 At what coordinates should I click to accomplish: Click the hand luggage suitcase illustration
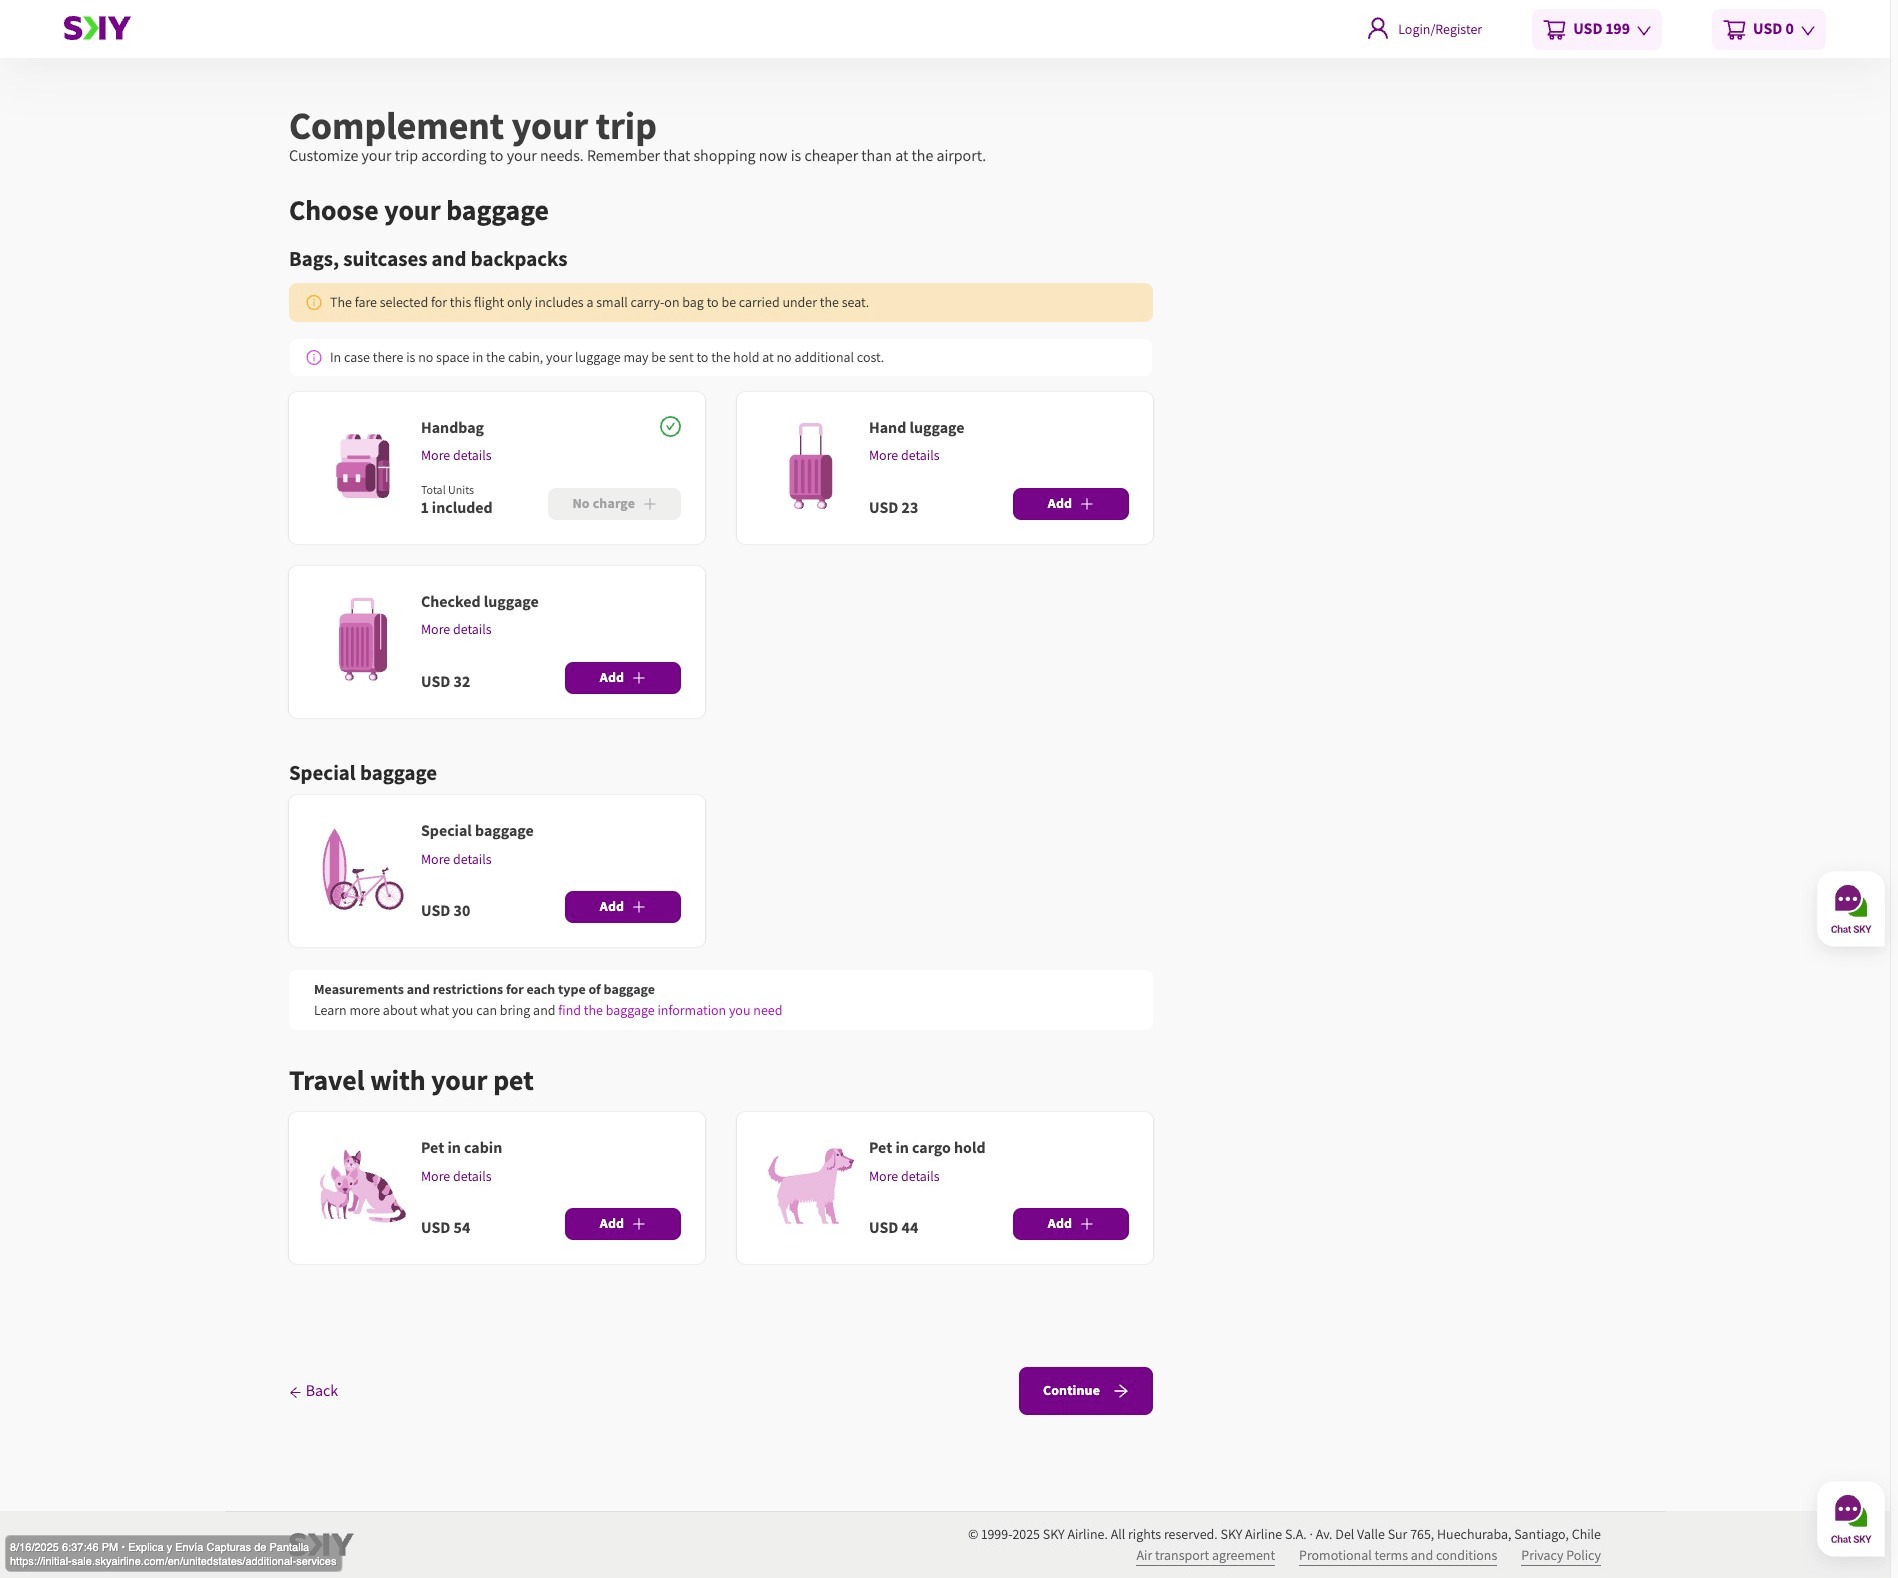point(810,466)
